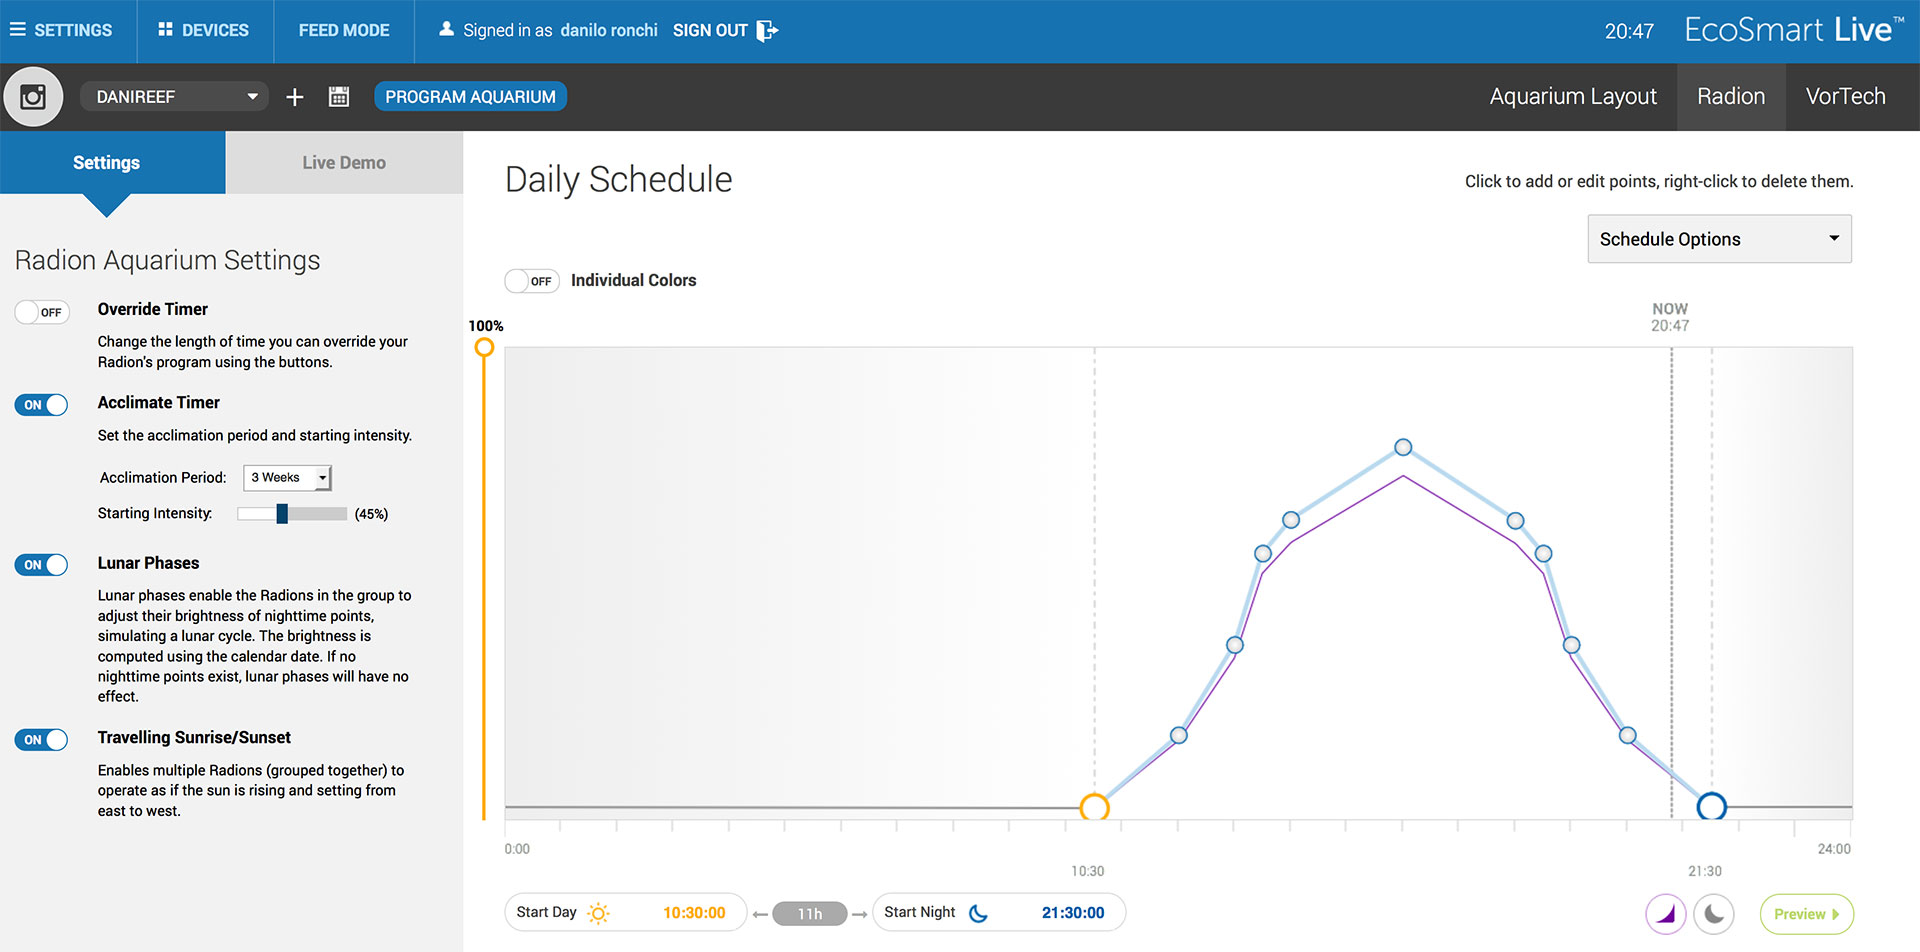Select the purple curve mode icon
The height and width of the screenshot is (952, 1920).
tap(1666, 914)
